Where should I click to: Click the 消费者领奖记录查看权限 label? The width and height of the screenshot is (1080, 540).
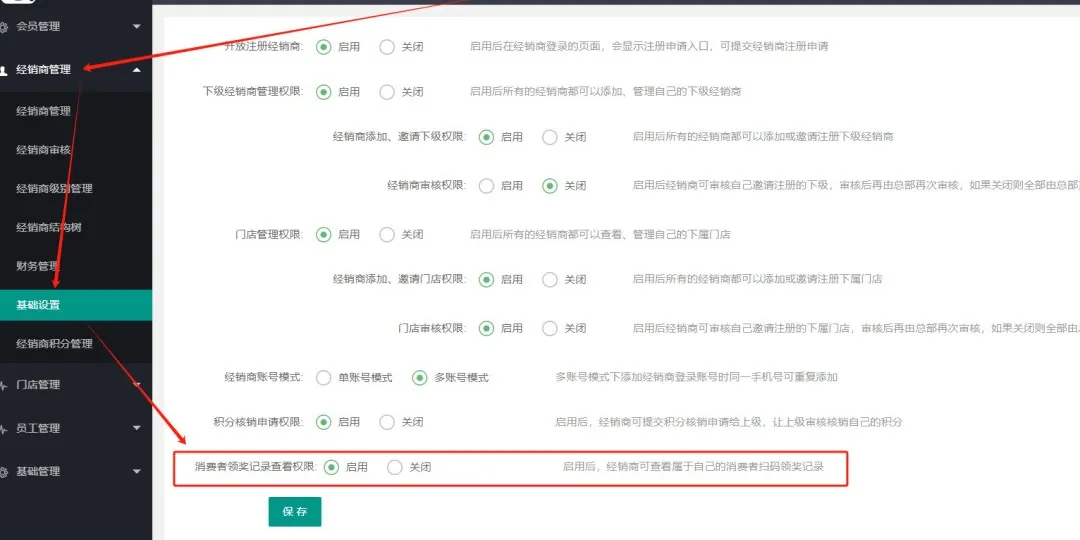click(256, 467)
